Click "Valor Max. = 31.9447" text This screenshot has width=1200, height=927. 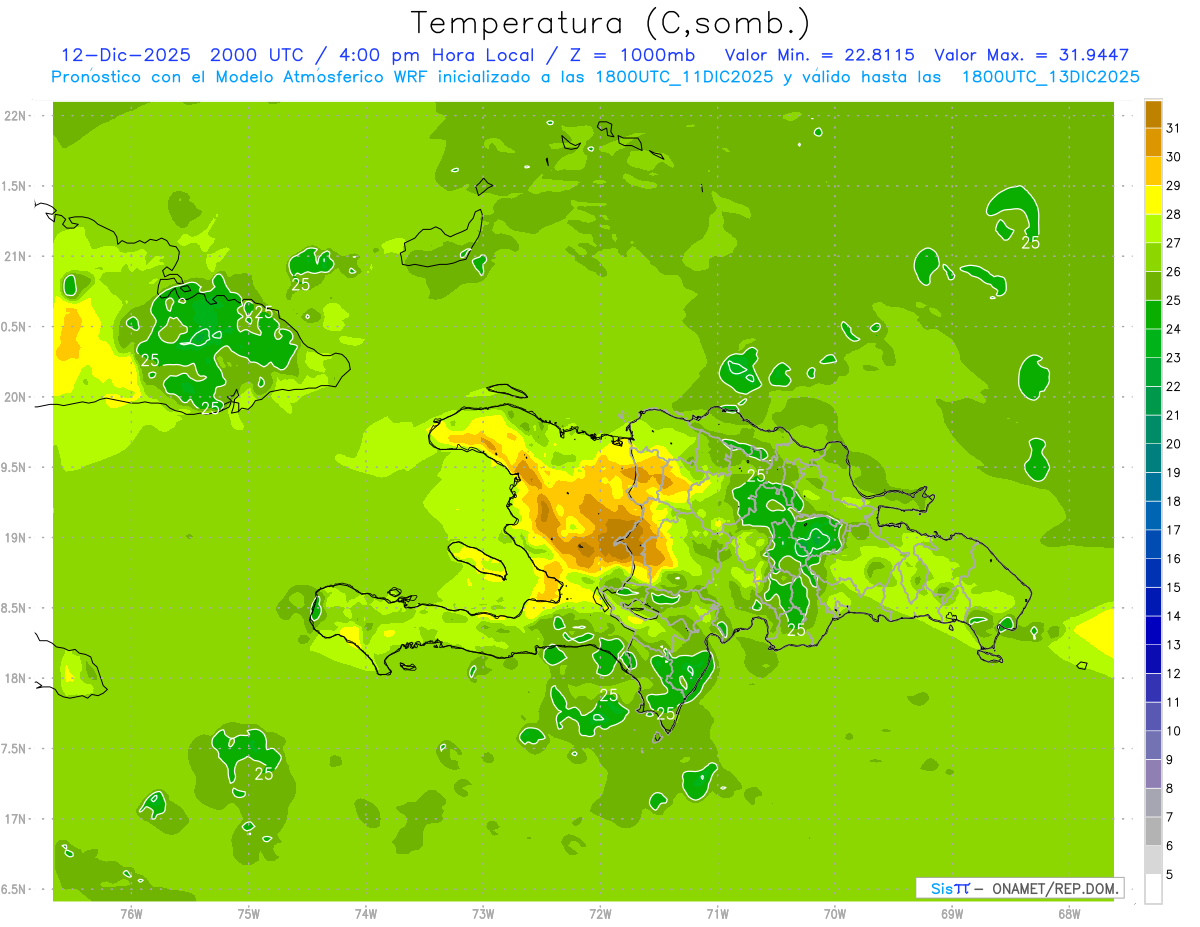point(1031,55)
